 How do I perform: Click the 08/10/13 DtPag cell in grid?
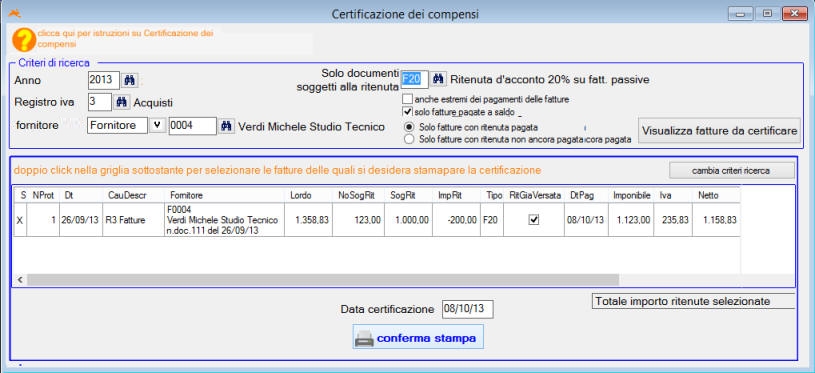click(x=586, y=220)
